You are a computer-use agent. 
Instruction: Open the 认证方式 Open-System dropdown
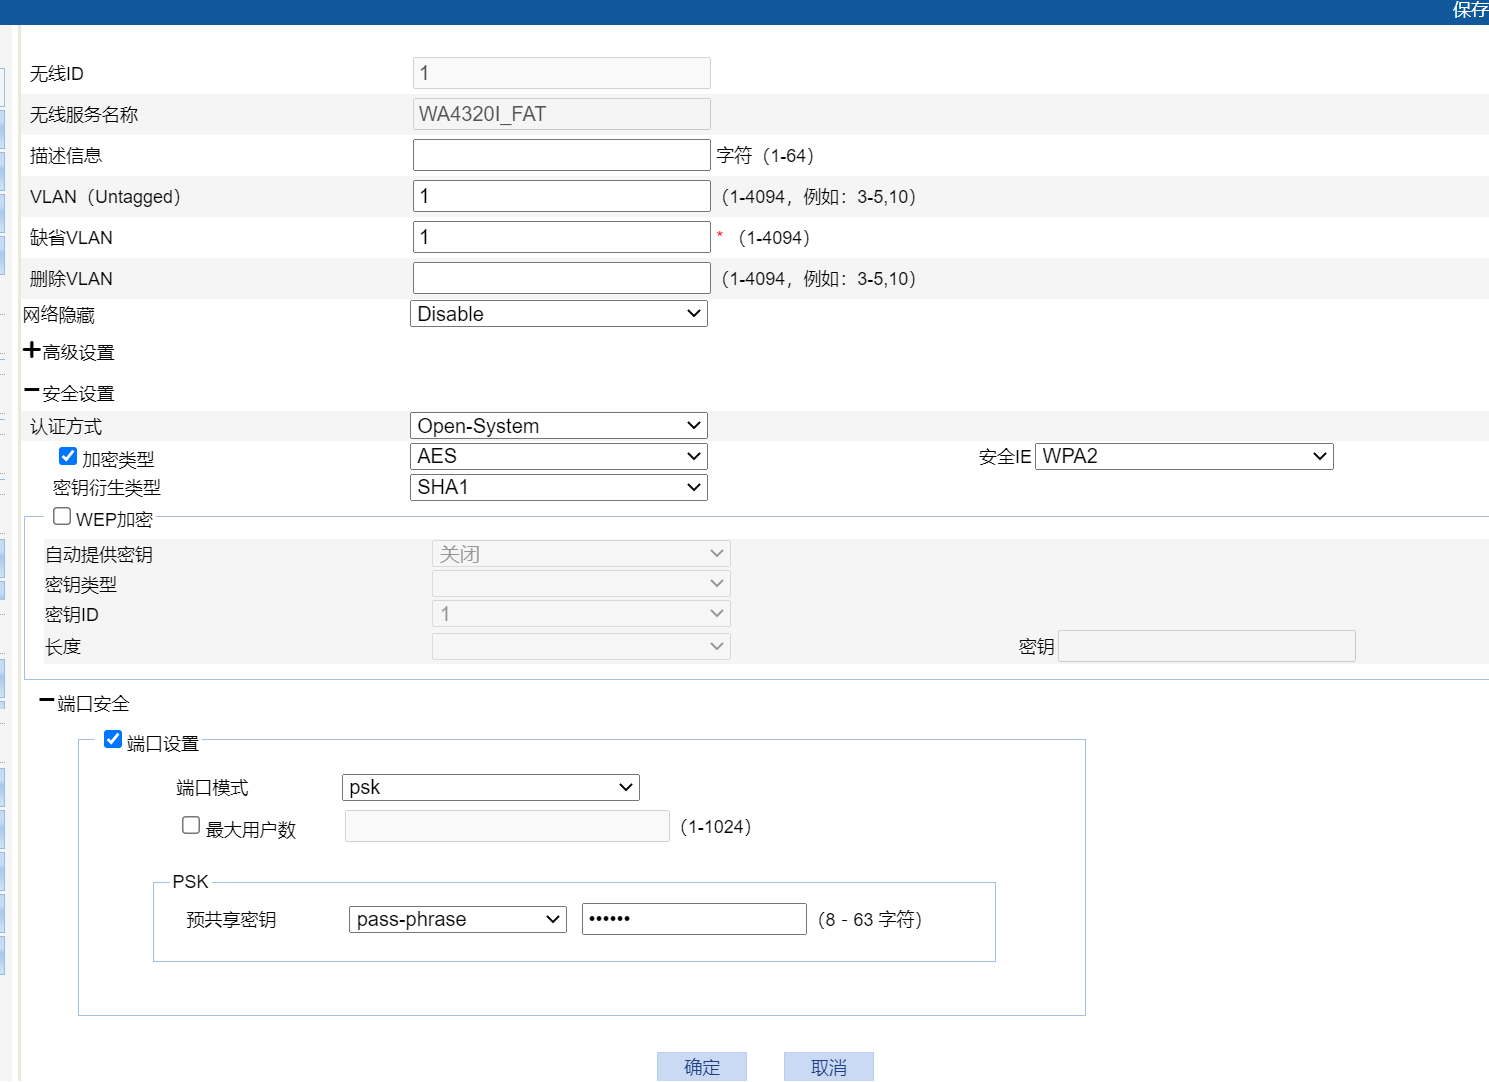(x=559, y=426)
